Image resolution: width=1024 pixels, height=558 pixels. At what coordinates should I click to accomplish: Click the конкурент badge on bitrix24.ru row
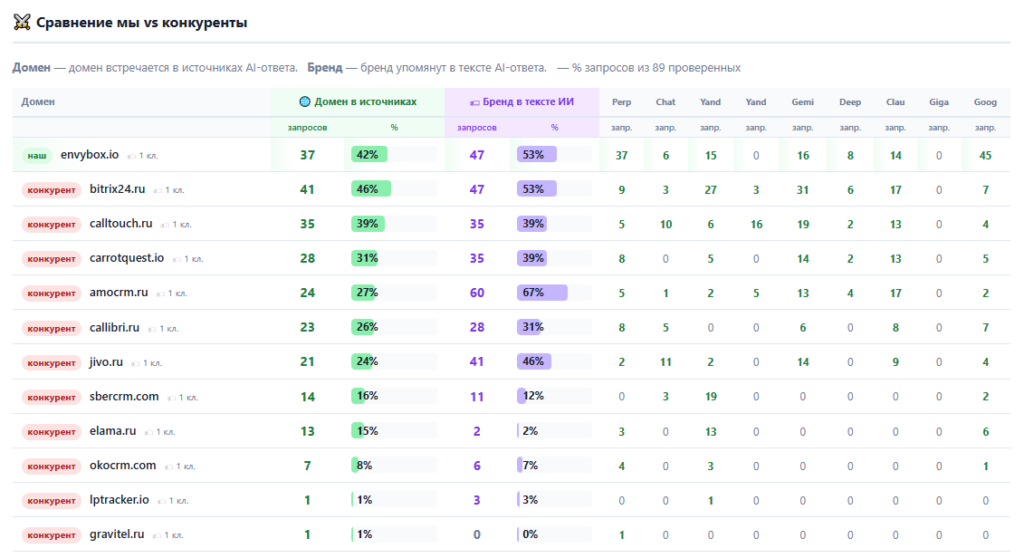(x=52, y=190)
